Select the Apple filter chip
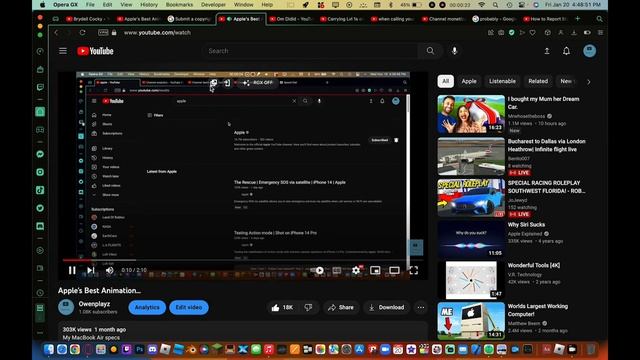This screenshot has height=360, width=640. pos(469,81)
